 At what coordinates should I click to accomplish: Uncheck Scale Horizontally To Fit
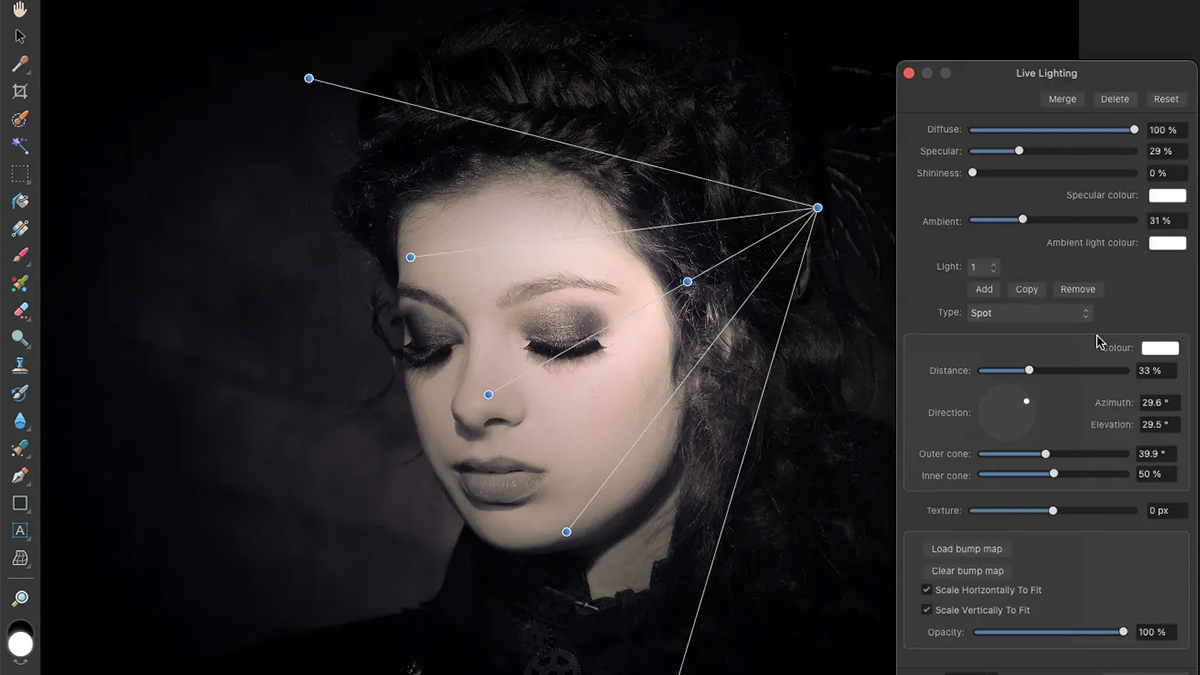[x=927, y=589]
